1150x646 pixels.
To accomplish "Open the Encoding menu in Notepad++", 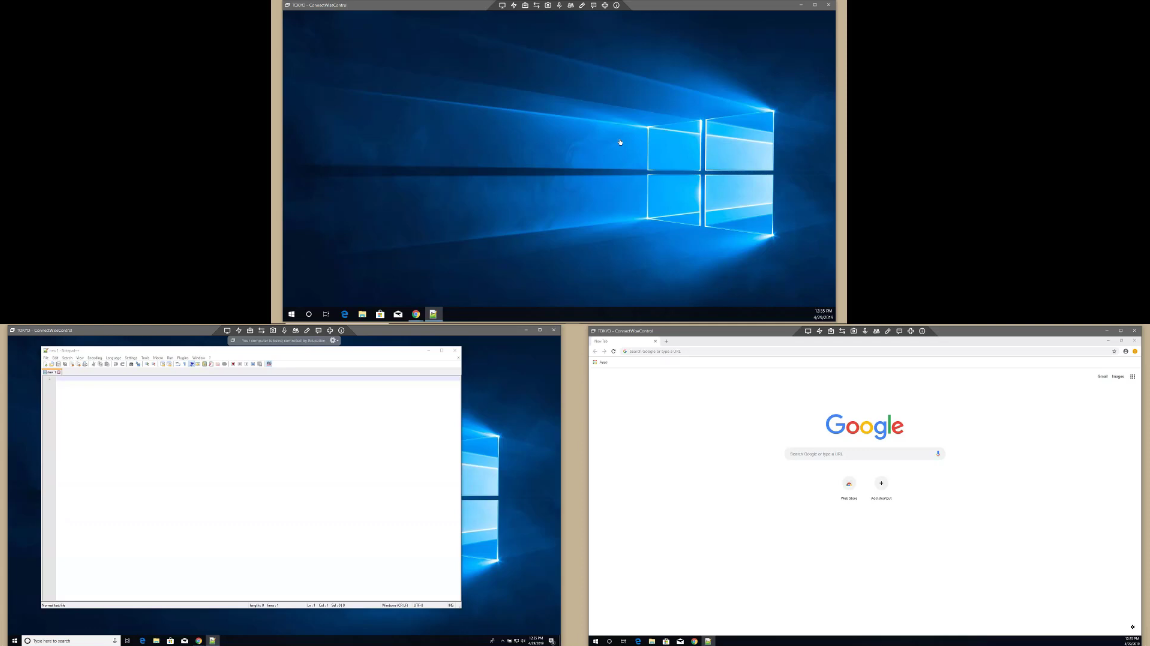I will coord(95,358).
